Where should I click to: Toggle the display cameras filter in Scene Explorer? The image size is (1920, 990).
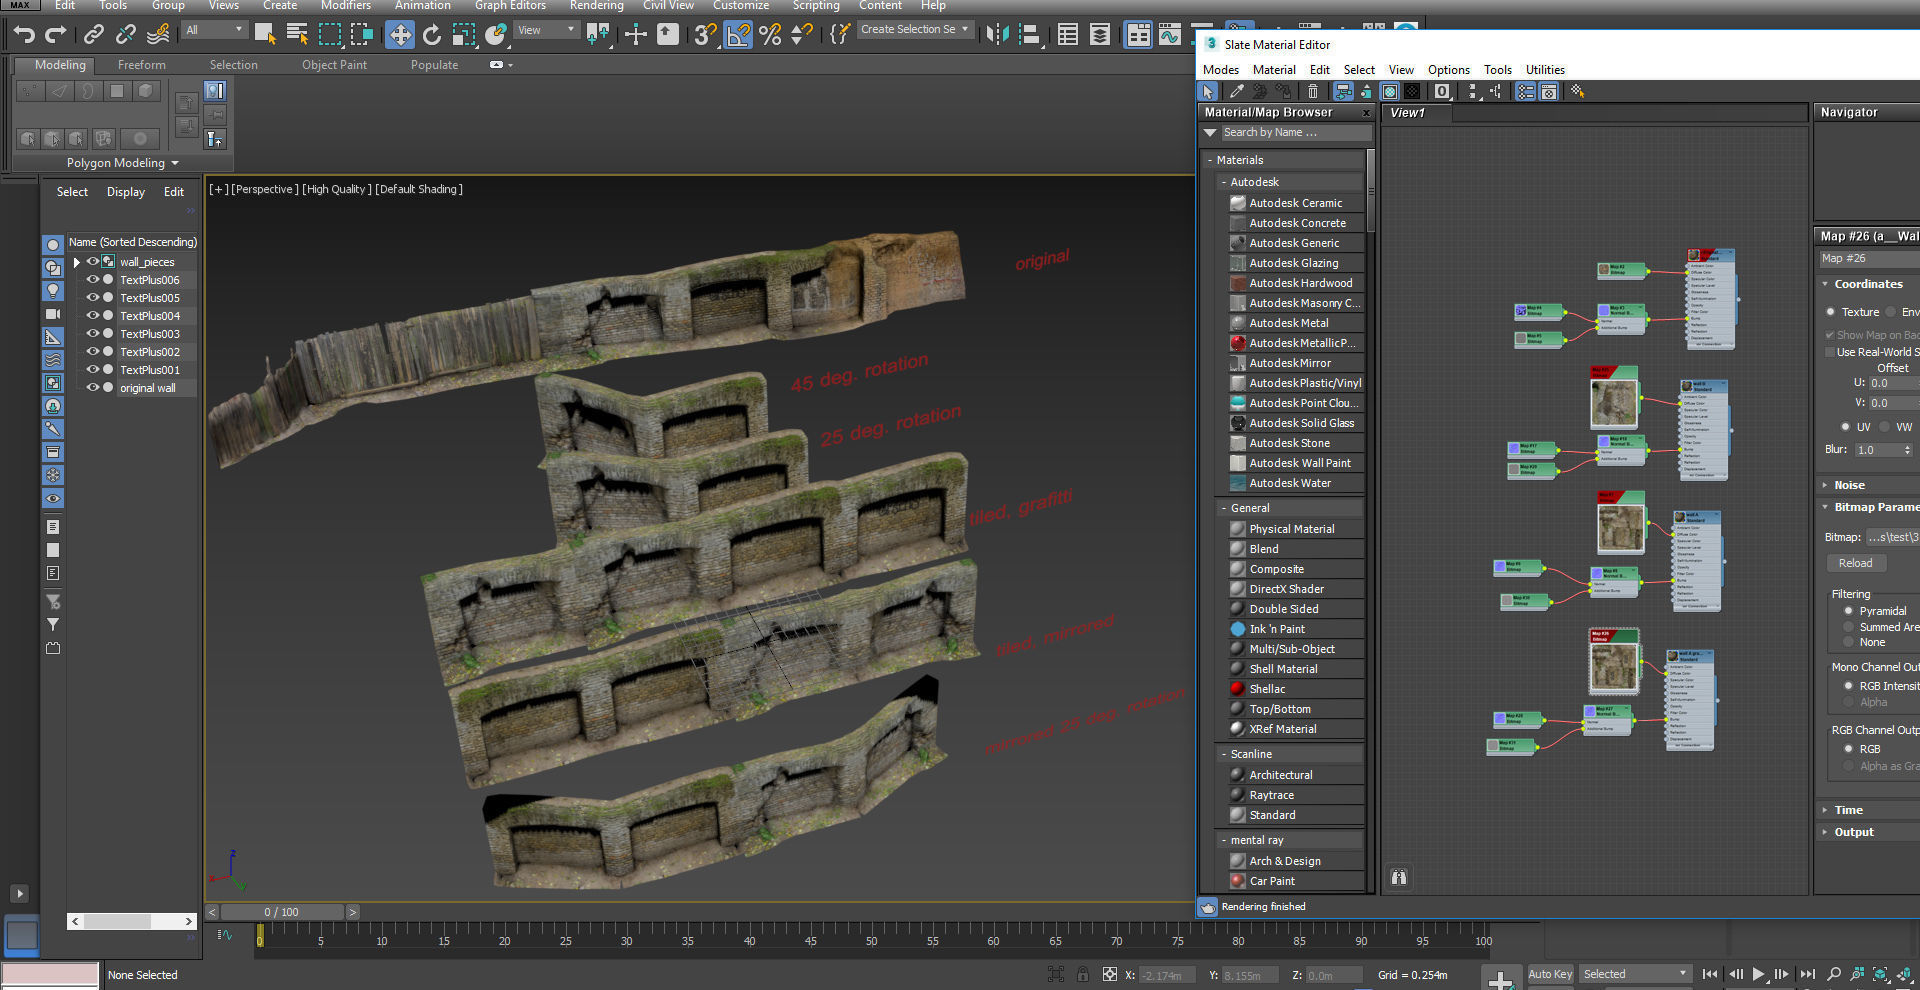coord(53,314)
